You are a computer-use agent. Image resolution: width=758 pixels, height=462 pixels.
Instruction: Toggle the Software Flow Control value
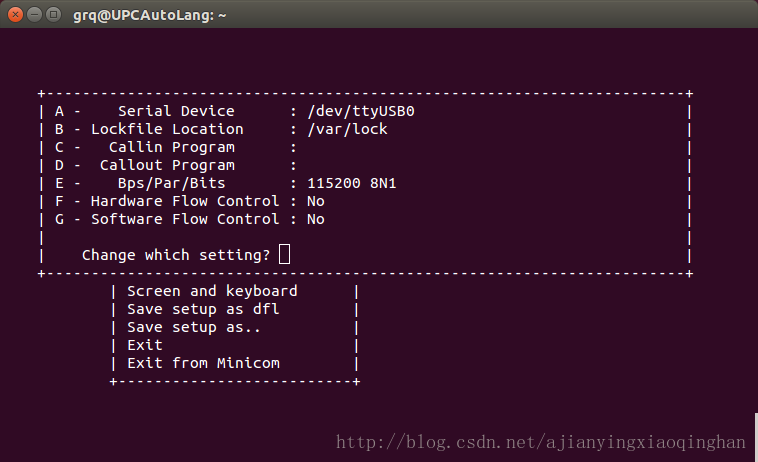(316, 219)
